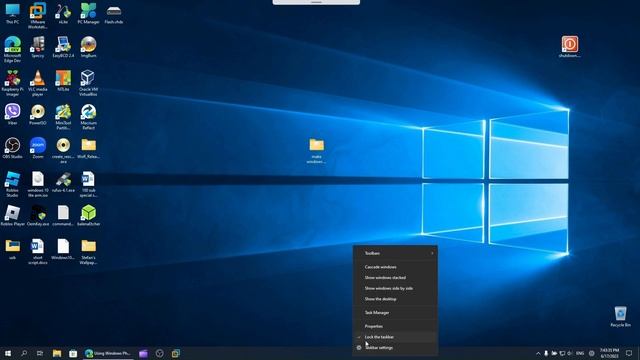Open Taskbar settings menu entry
Screen dimensions: 640x360
point(395,348)
